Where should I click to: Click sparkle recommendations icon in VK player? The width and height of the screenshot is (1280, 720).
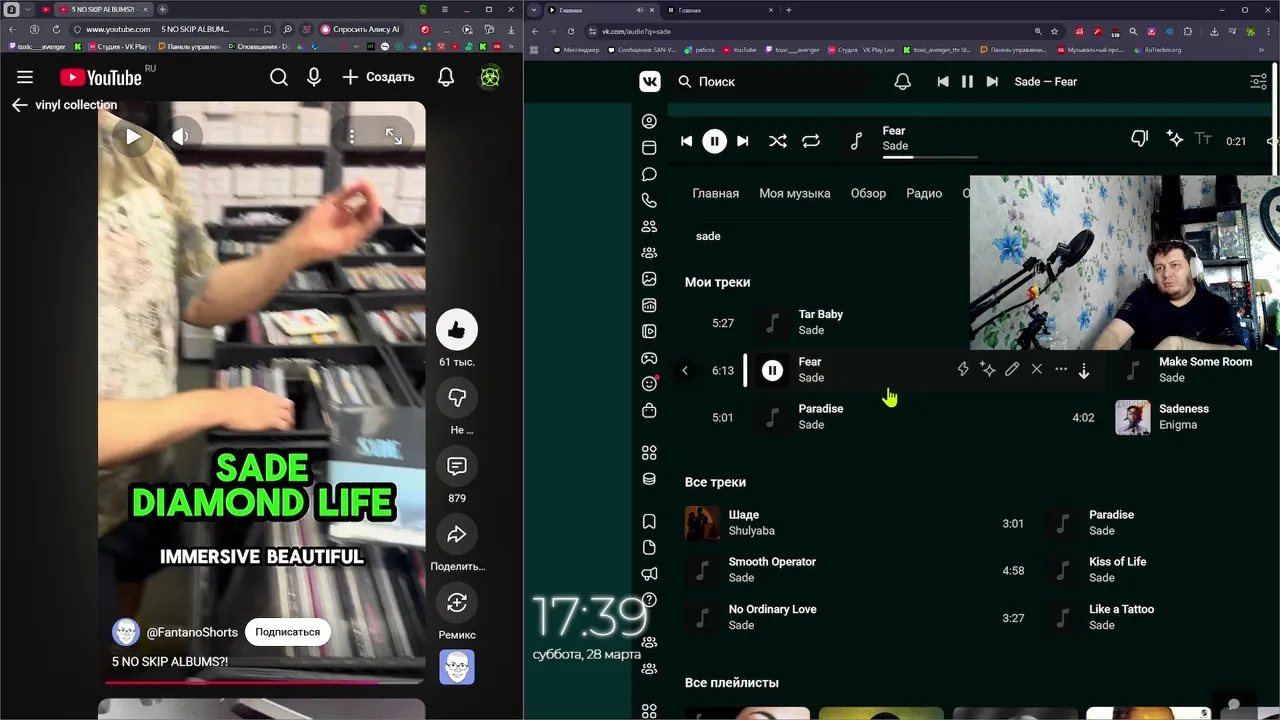pyautogui.click(x=1175, y=140)
